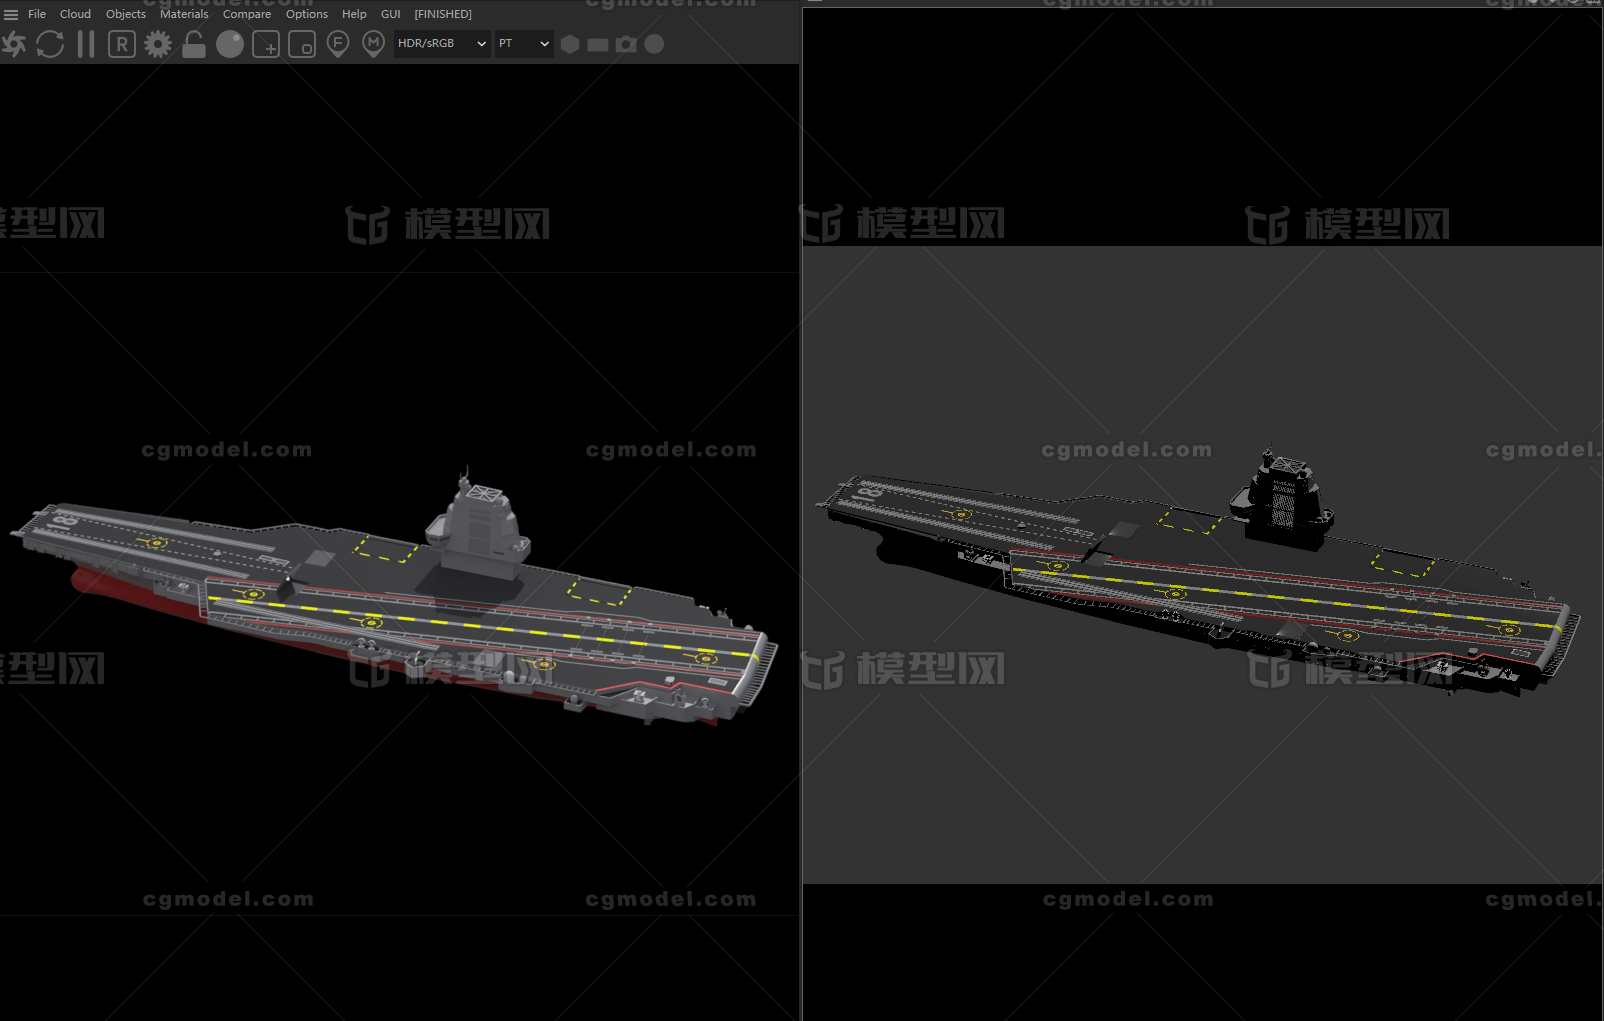Enable region render with the R icon
This screenshot has height=1021, width=1604.
121,44
